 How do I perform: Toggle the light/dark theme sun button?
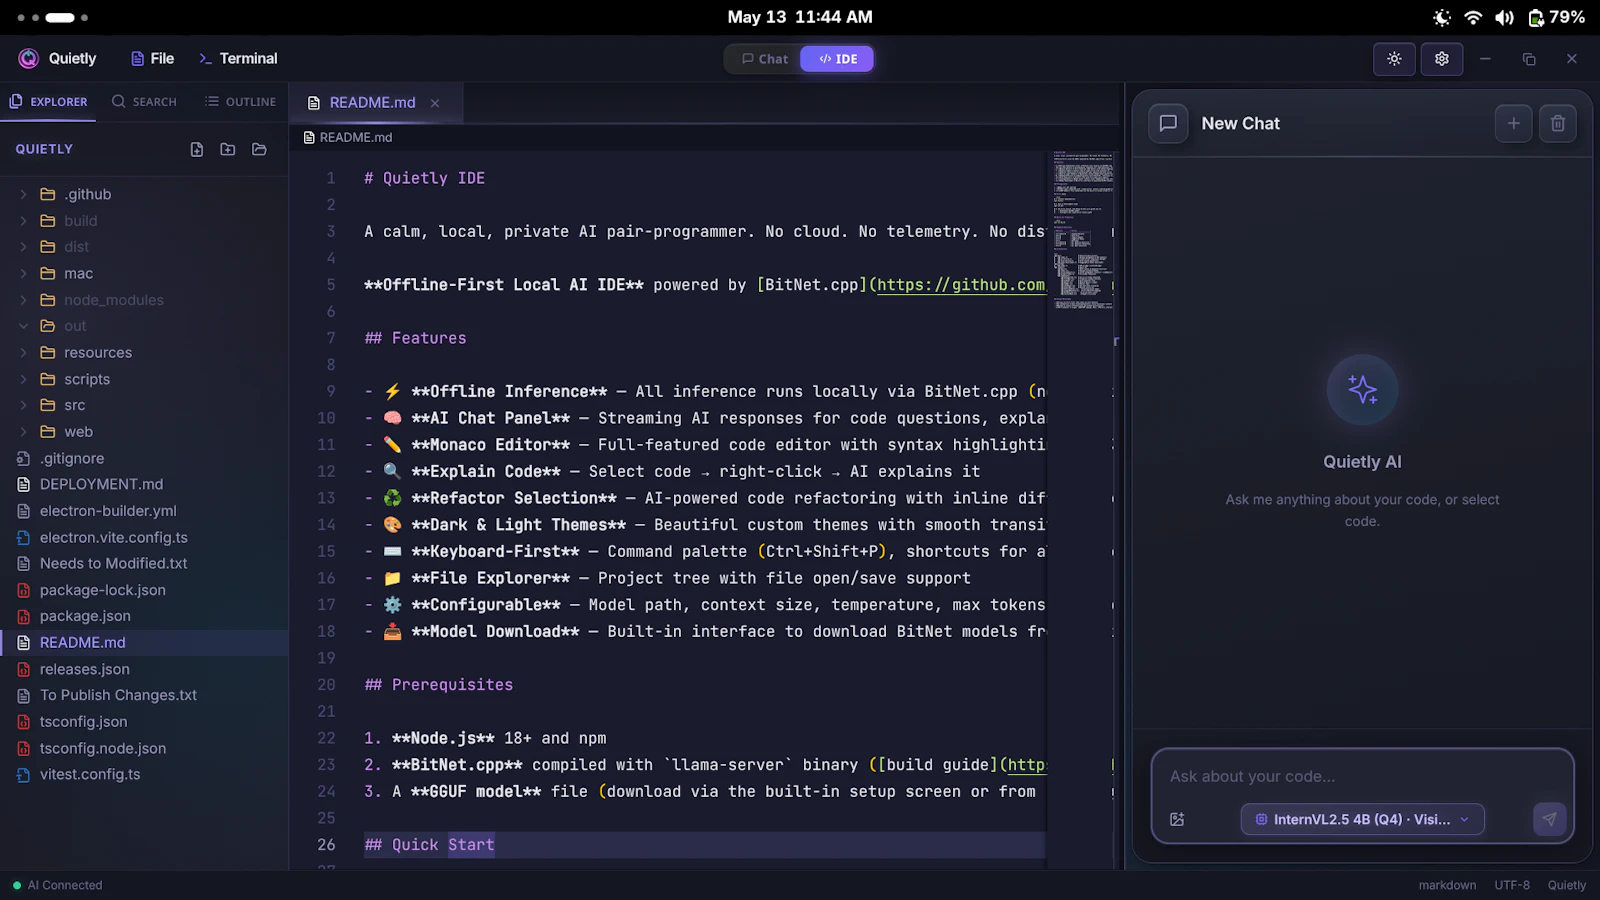coord(1394,59)
